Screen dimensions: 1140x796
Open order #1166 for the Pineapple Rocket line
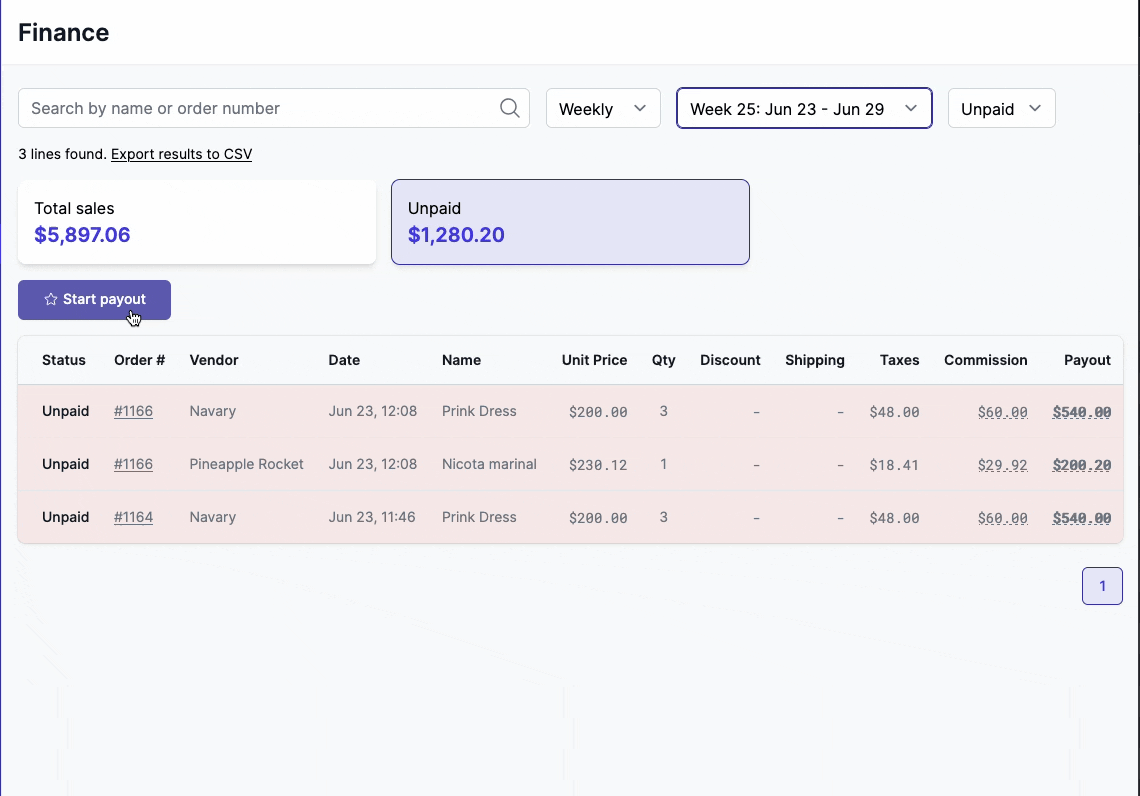[x=133, y=464]
